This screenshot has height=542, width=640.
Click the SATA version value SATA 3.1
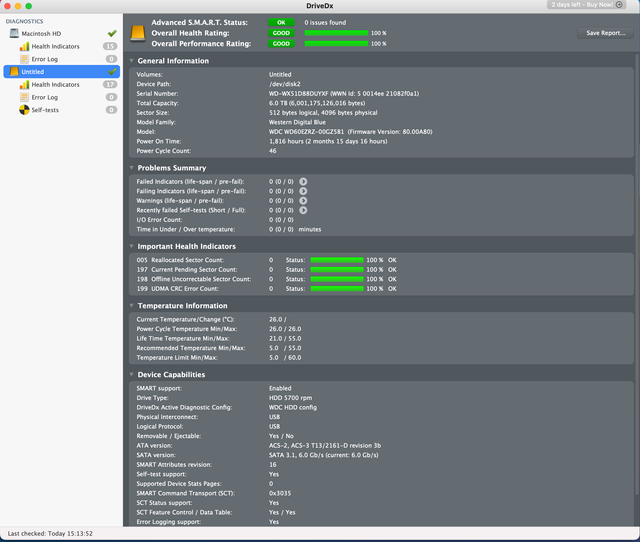pyautogui.click(x=323, y=455)
